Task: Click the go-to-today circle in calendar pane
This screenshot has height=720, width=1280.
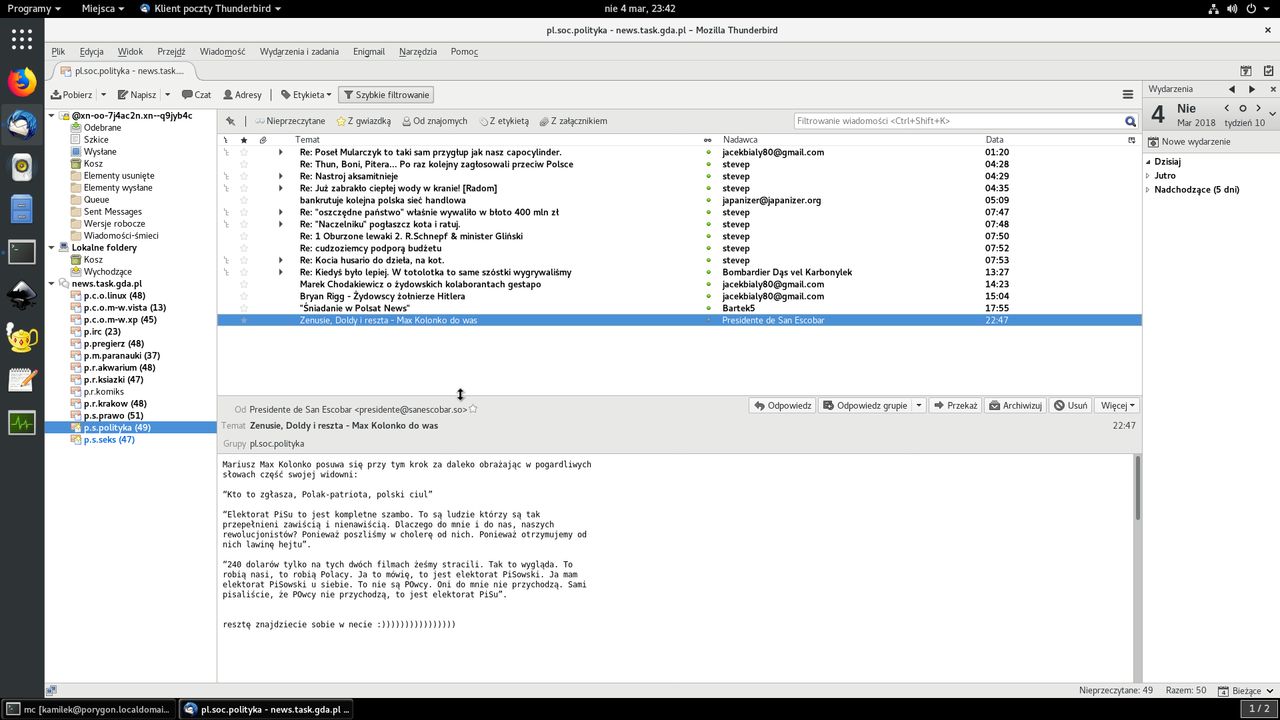Action: pos(1243,108)
